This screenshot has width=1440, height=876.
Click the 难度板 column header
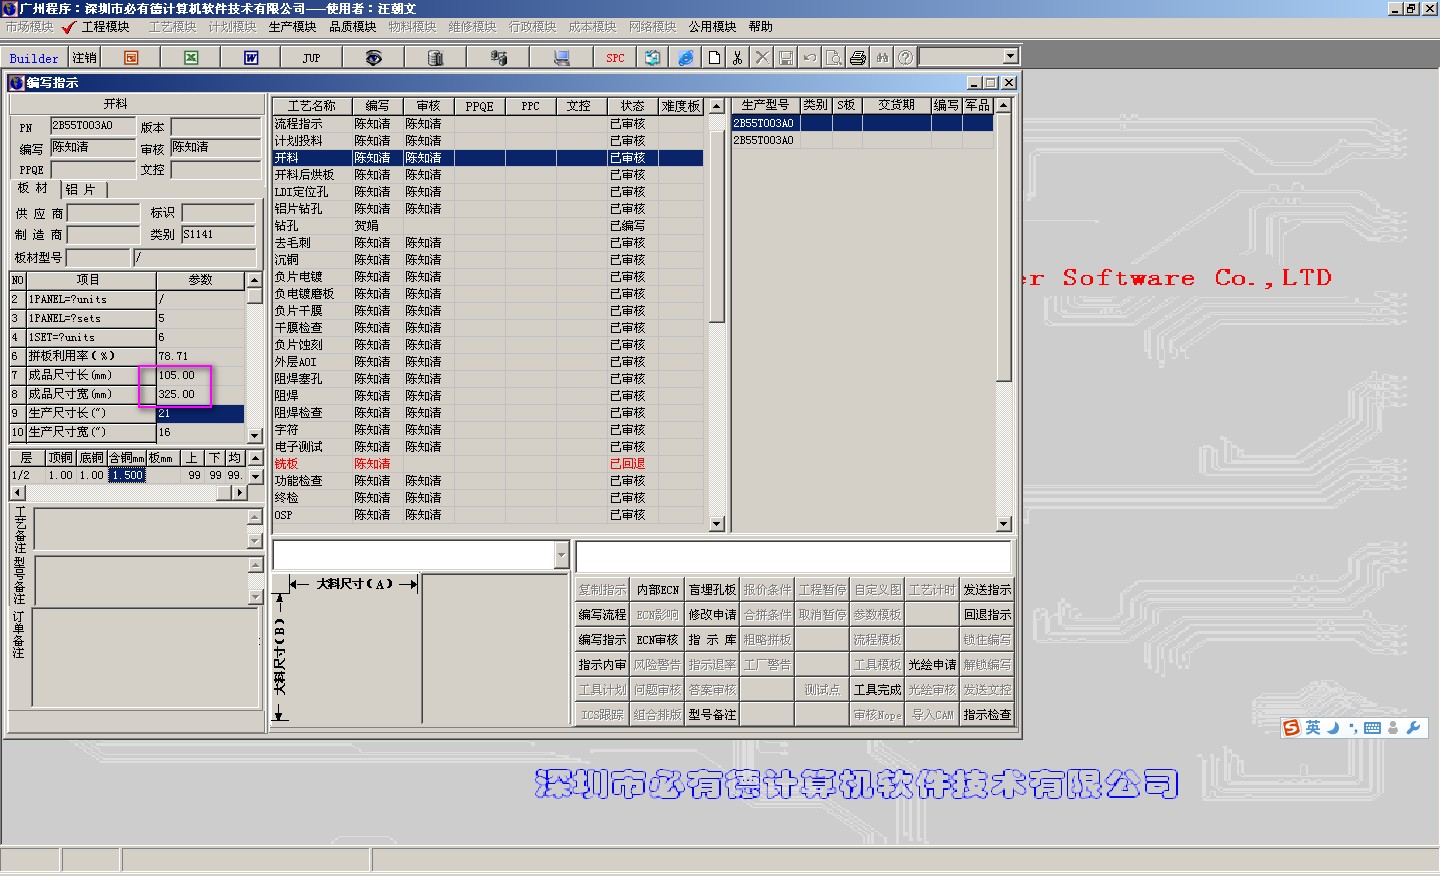point(681,106)
